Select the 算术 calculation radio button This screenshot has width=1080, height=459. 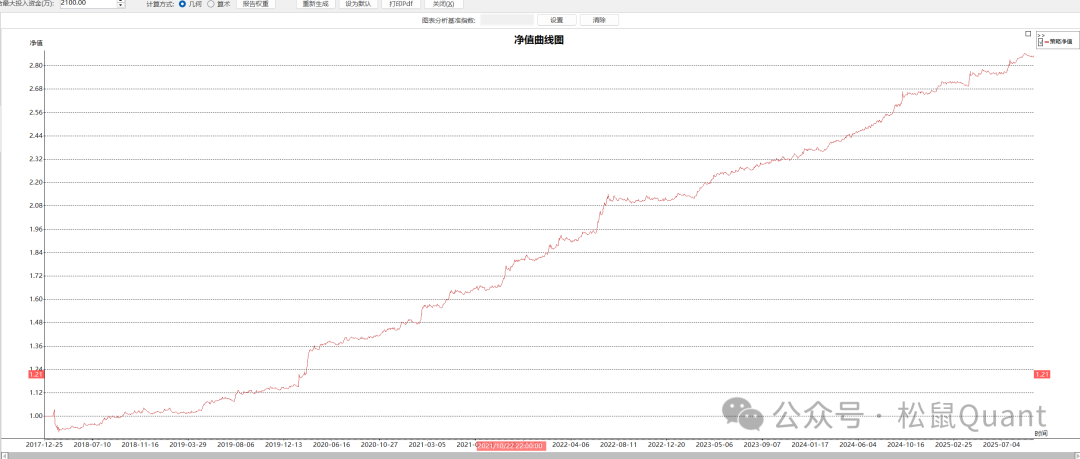[211, 4]
